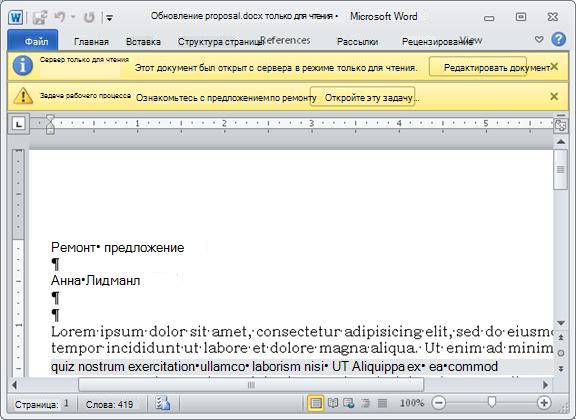Click the Редактировать документ button

click(478, 67)
